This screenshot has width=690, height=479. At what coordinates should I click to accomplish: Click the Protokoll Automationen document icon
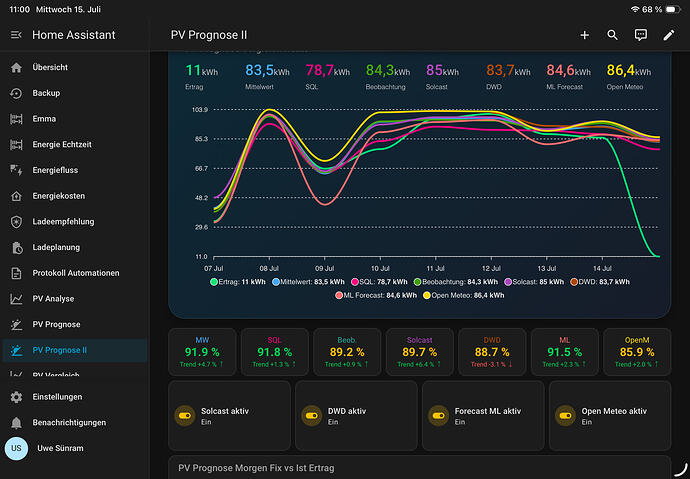pos(16,273)
